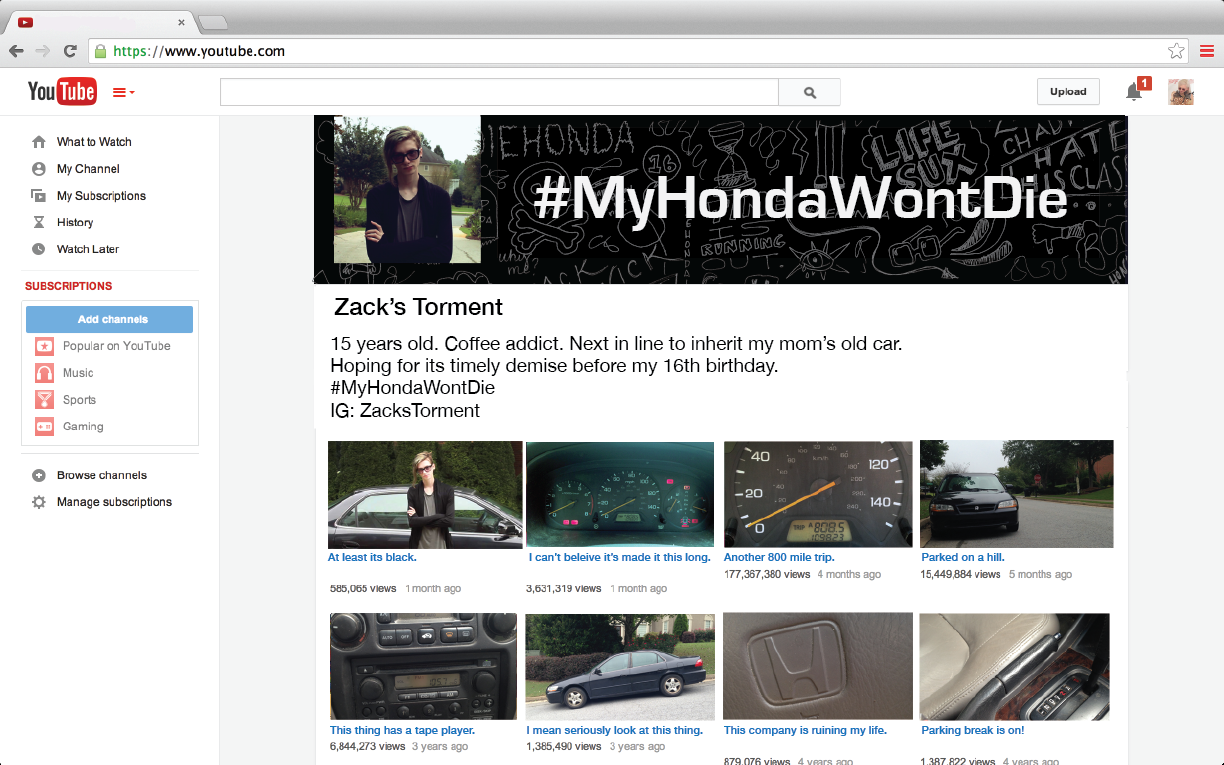Click the Watch Later clock icon
The image size is (1224, 765).
[39, 249]
